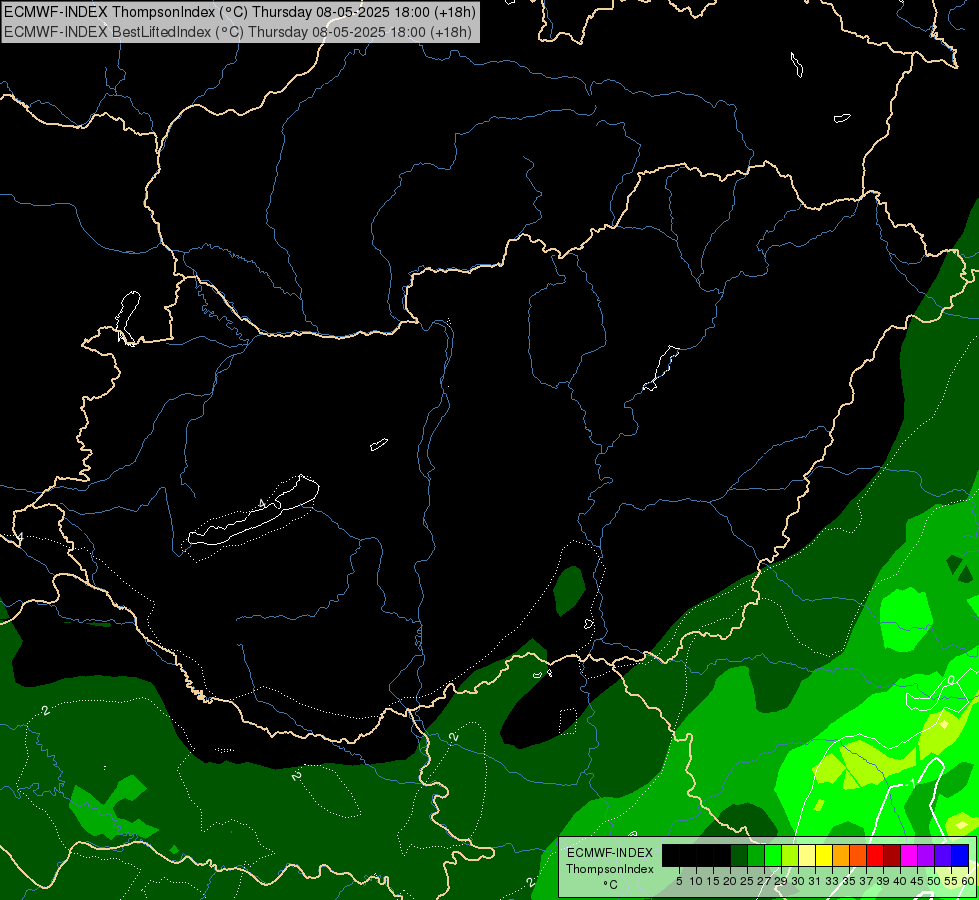Click legend tick value '60'
The width and height of the screenshot is (979, 900).
click(968, 881)
